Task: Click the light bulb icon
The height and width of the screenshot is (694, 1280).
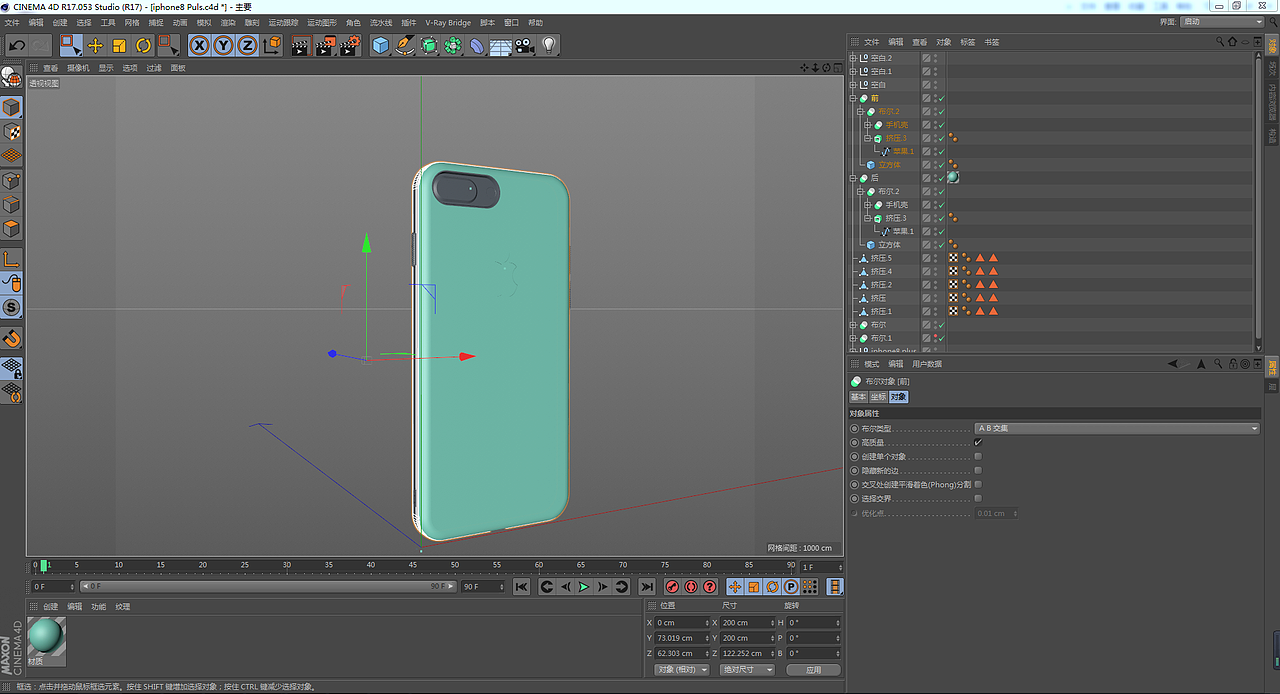Action: [x=549, y=45]
